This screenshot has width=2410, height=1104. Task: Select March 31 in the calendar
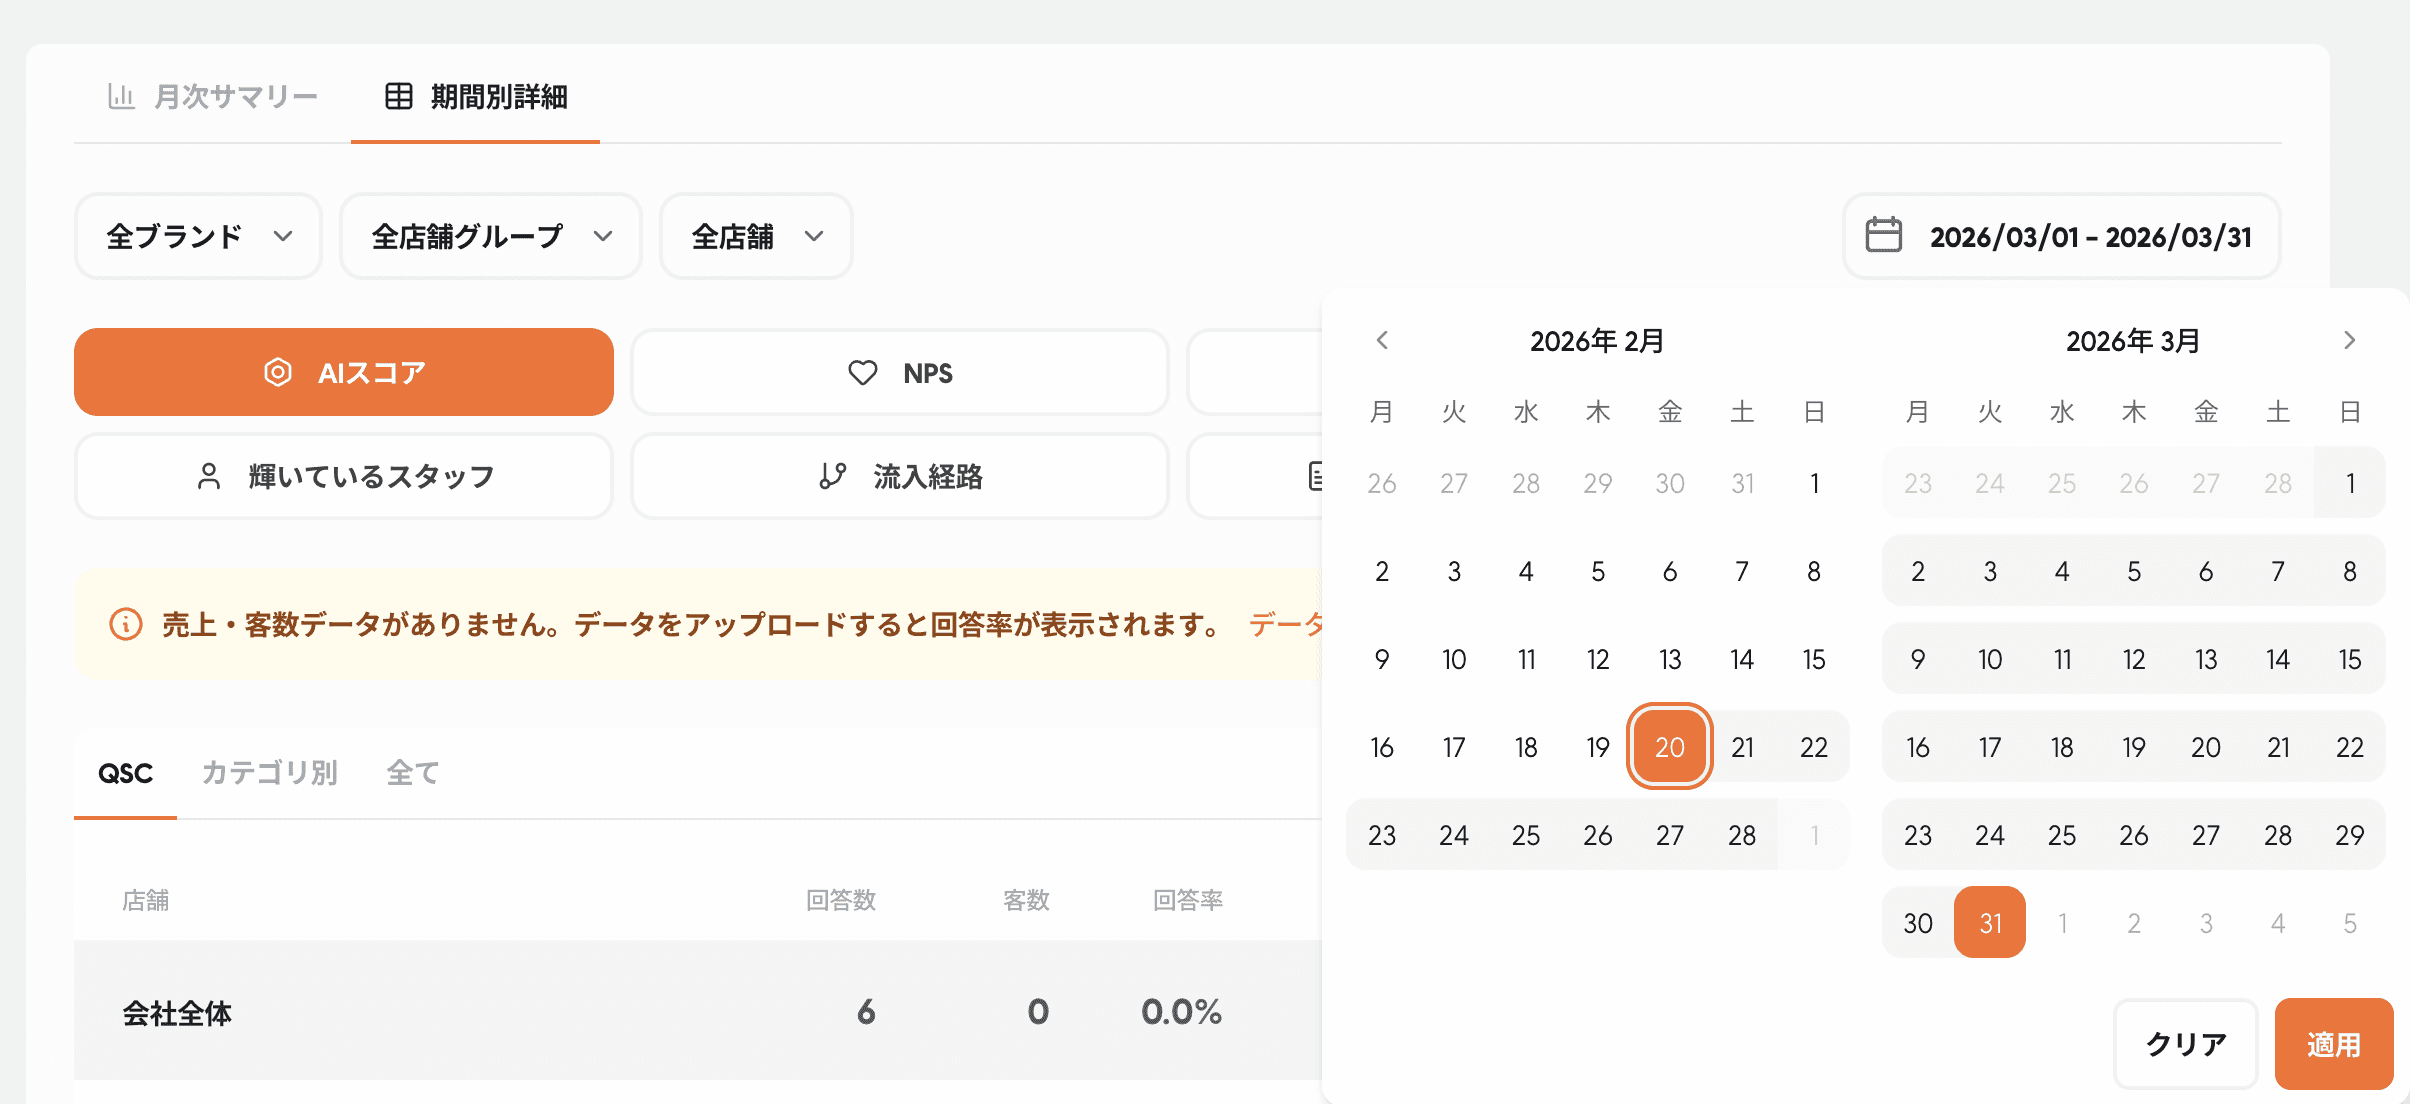(1990, 923)
